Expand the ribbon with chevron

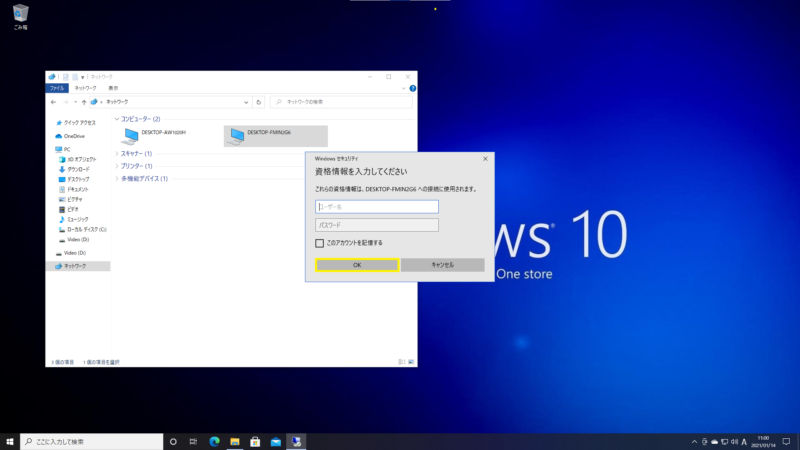[404, 88]
